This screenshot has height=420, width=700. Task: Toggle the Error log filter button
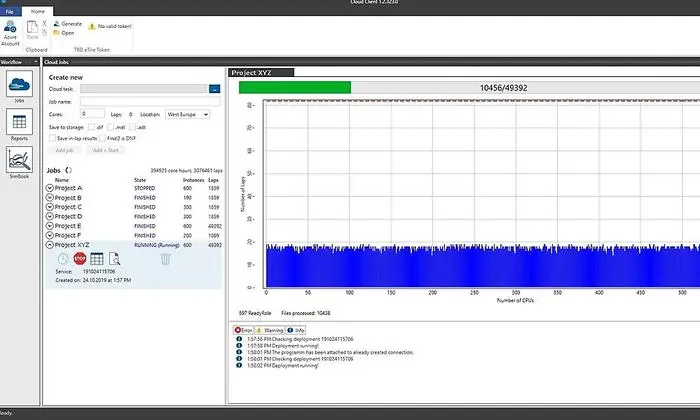tap(244, 329)
